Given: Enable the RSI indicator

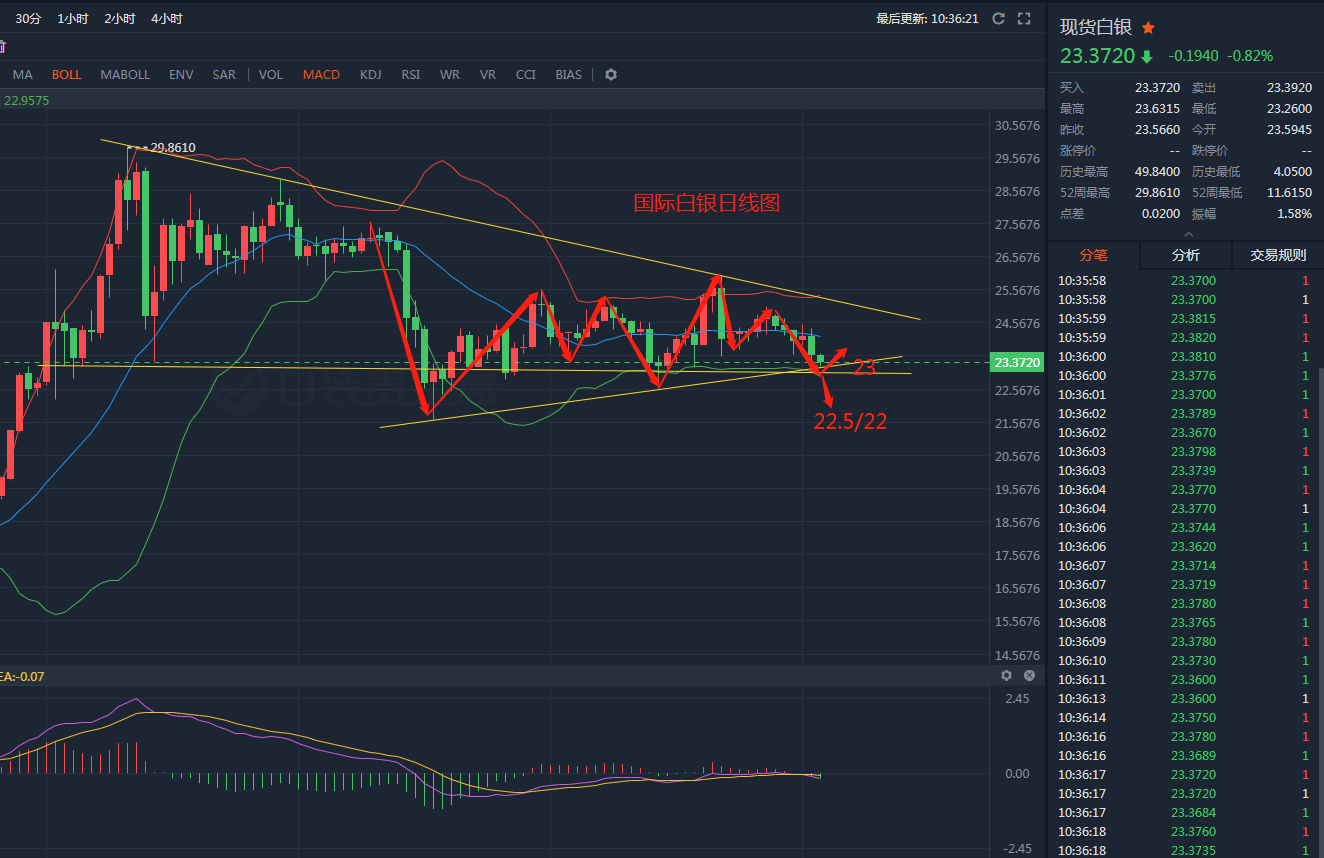Looking at the screenshot, I should point(410,75).
